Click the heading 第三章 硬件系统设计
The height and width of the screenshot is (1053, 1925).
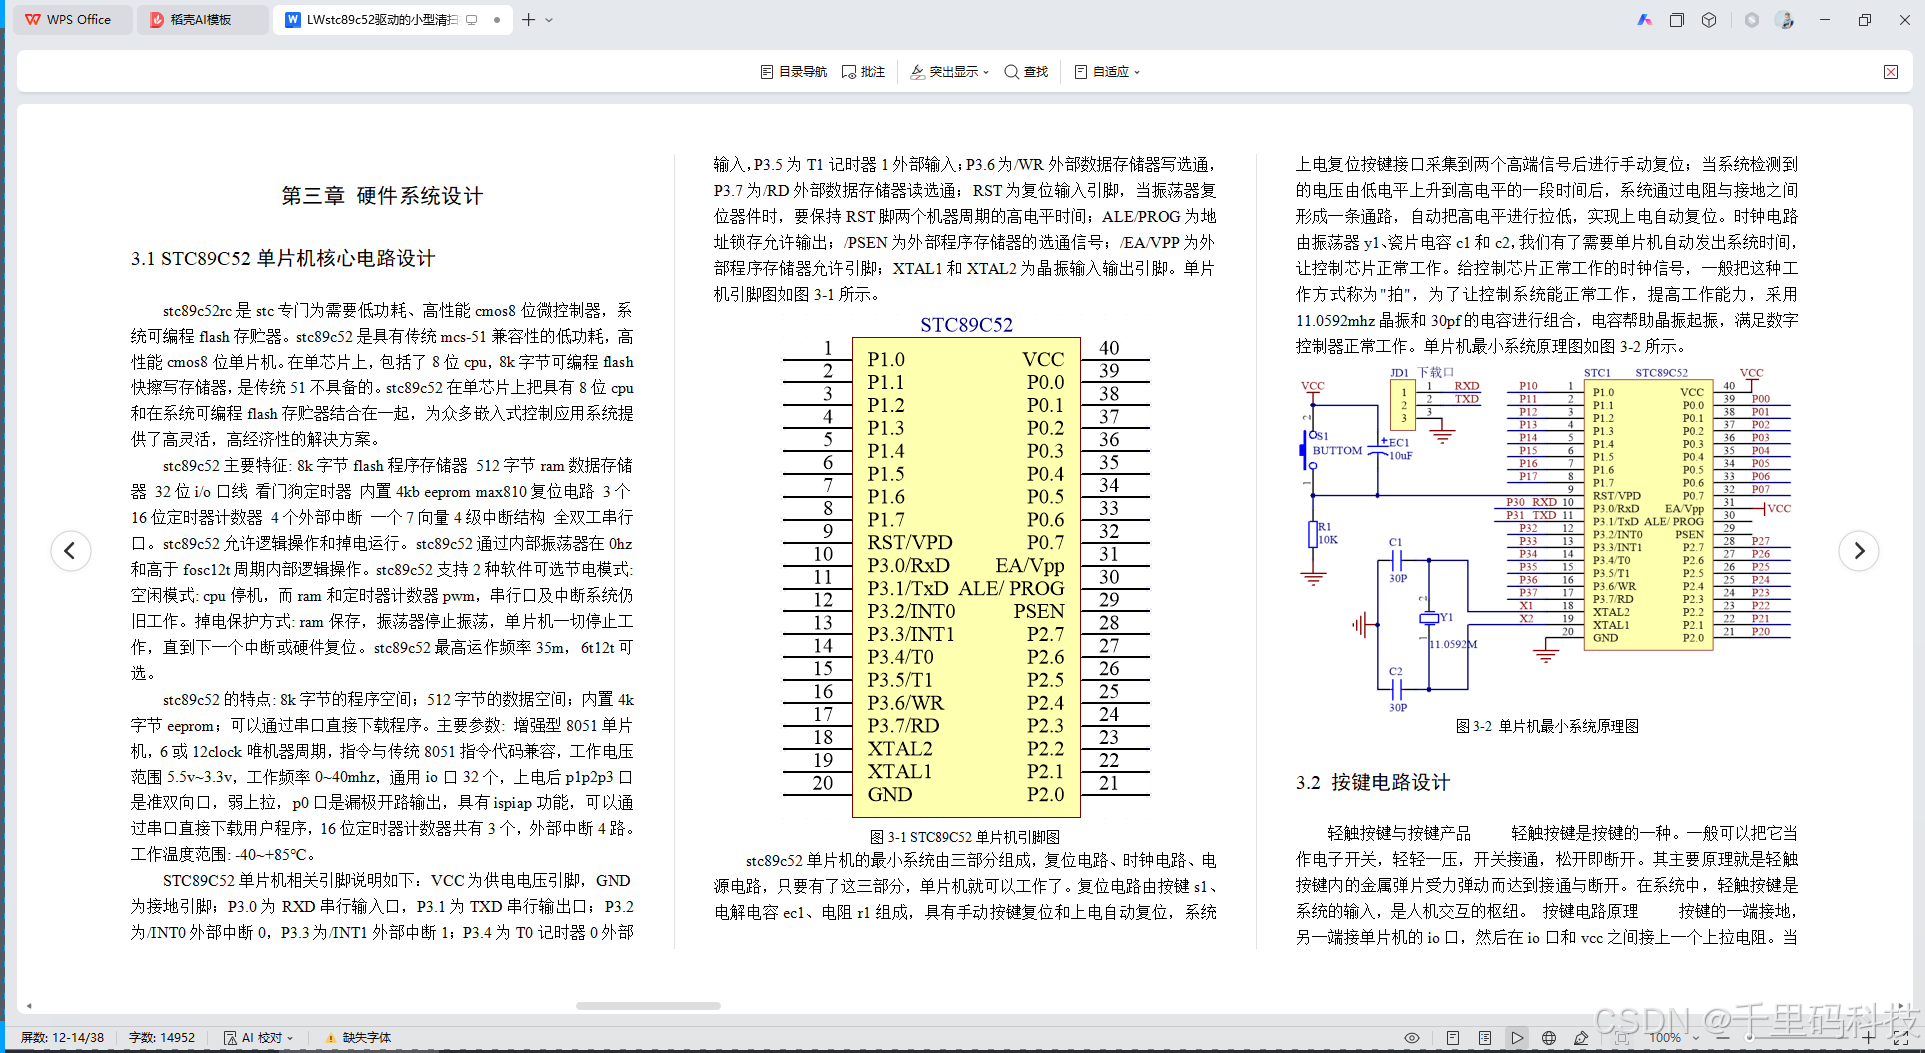click(382, 196)
